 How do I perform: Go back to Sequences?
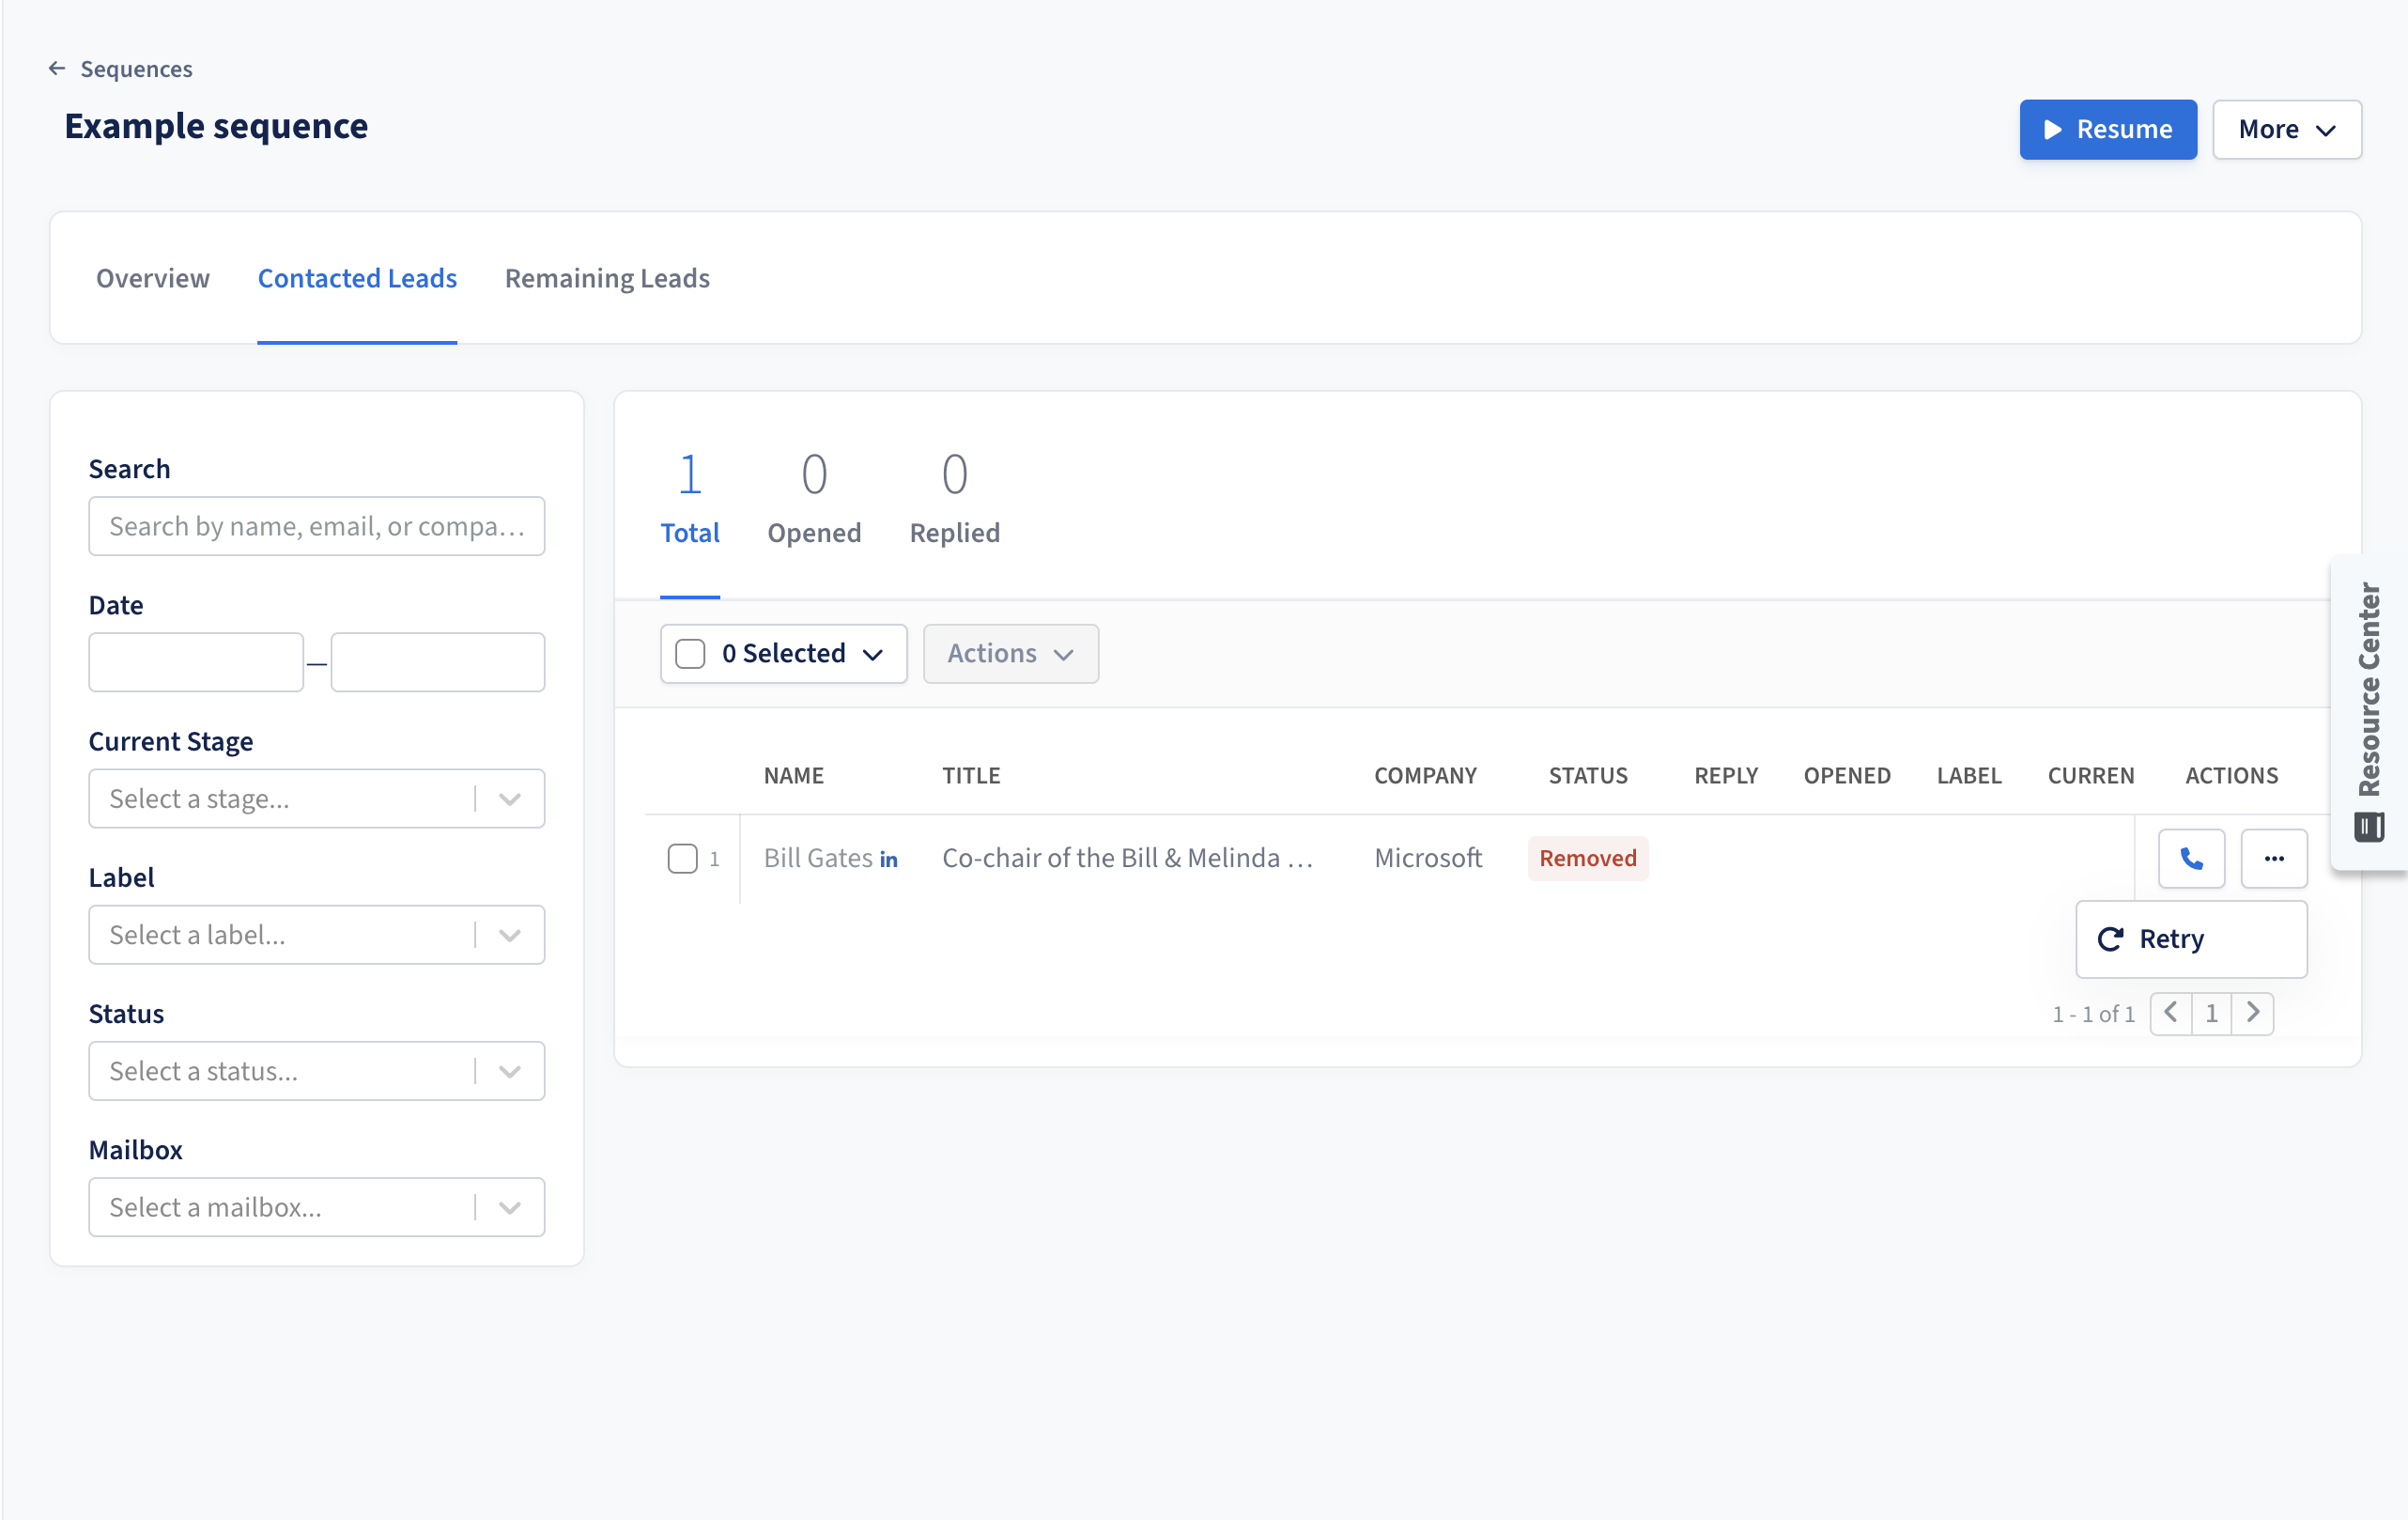point(120,69)
